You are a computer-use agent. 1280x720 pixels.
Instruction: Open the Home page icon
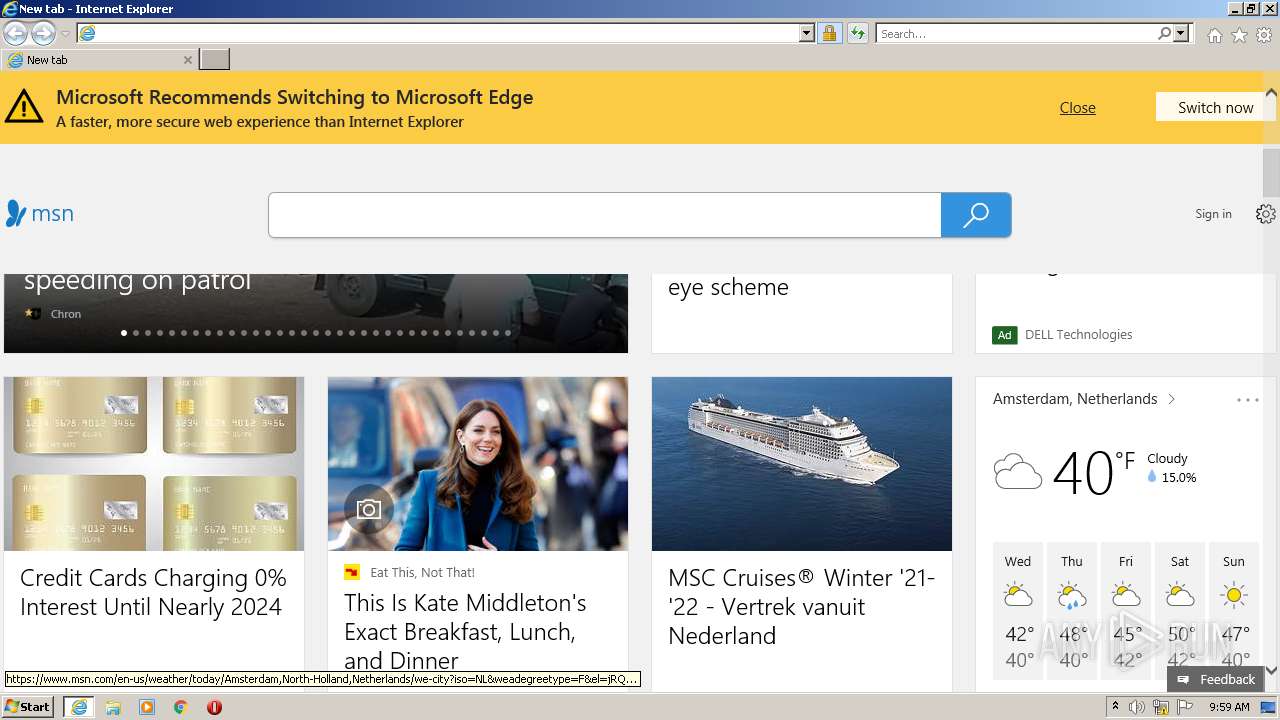[x=1214, y=35]
